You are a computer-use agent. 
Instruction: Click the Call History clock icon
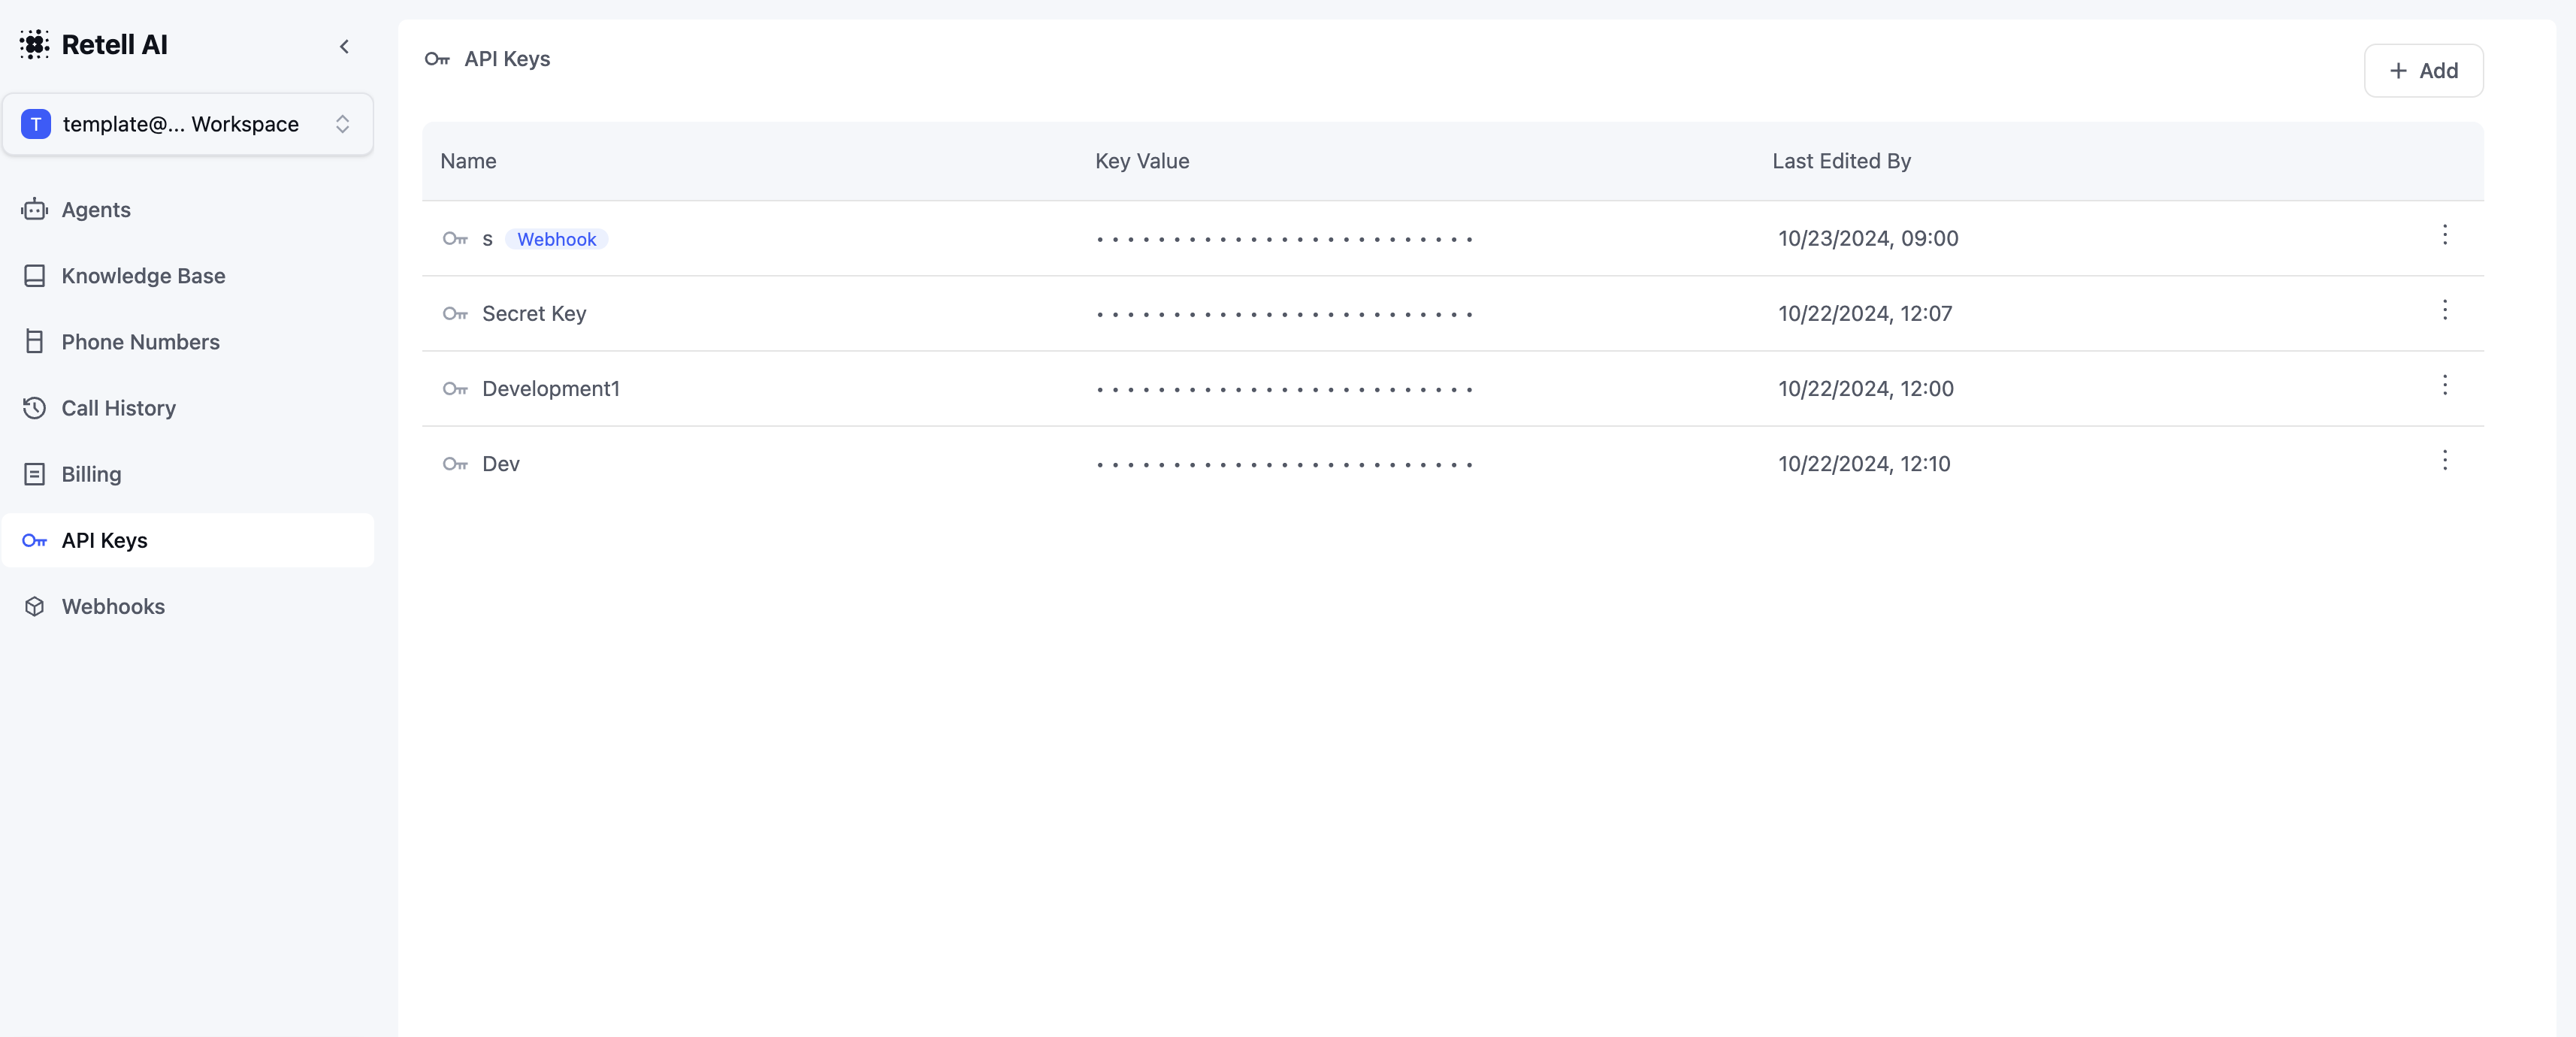[35, 407]
